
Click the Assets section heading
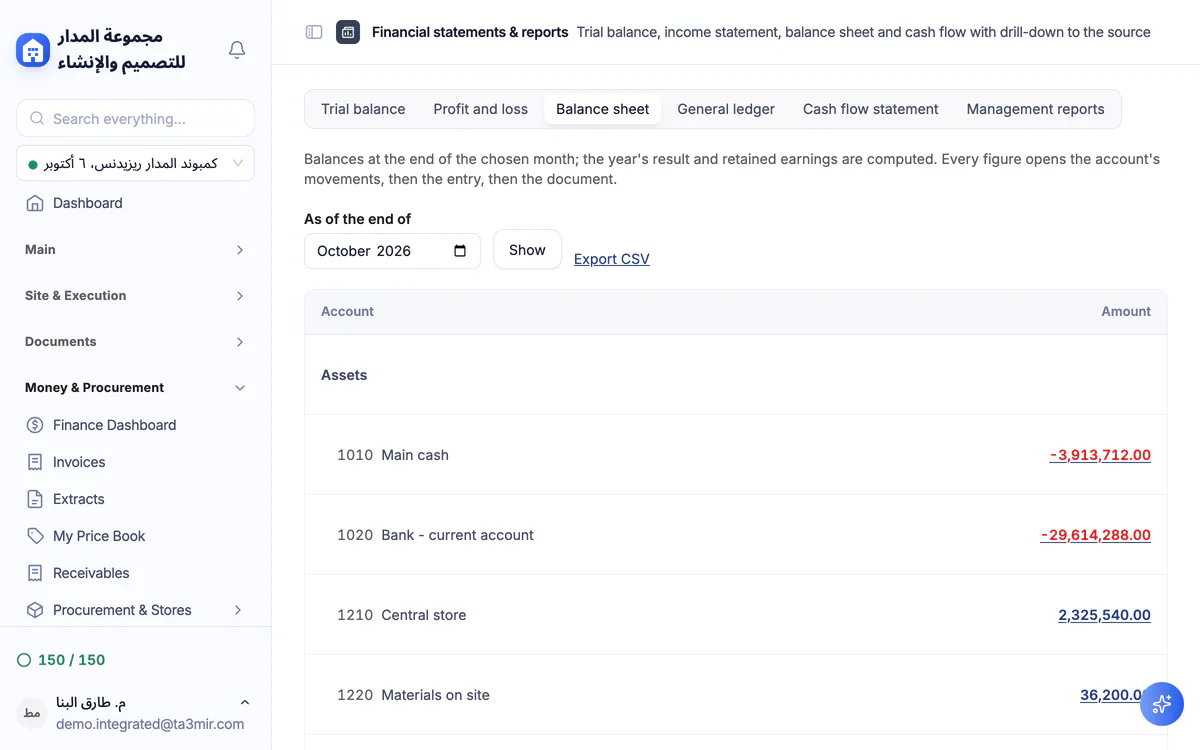(344, 375)
